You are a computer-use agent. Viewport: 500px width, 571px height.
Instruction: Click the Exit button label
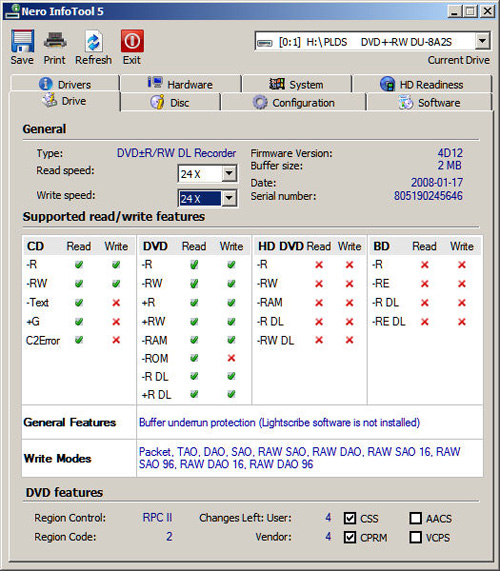132,60
